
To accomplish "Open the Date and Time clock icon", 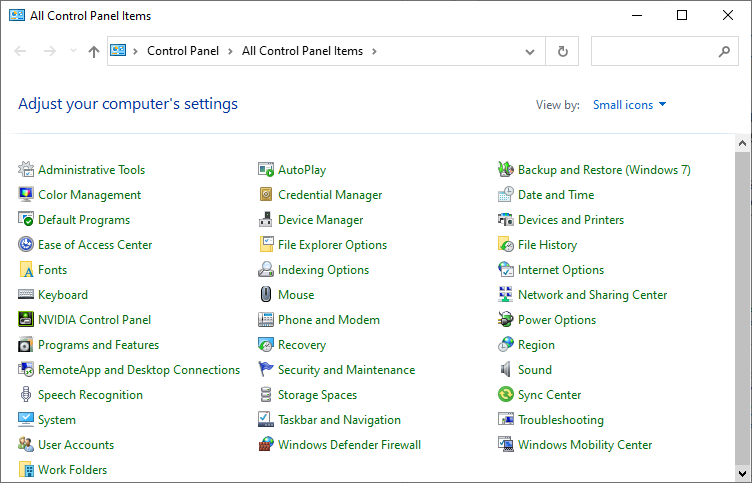I will [506, 194].
